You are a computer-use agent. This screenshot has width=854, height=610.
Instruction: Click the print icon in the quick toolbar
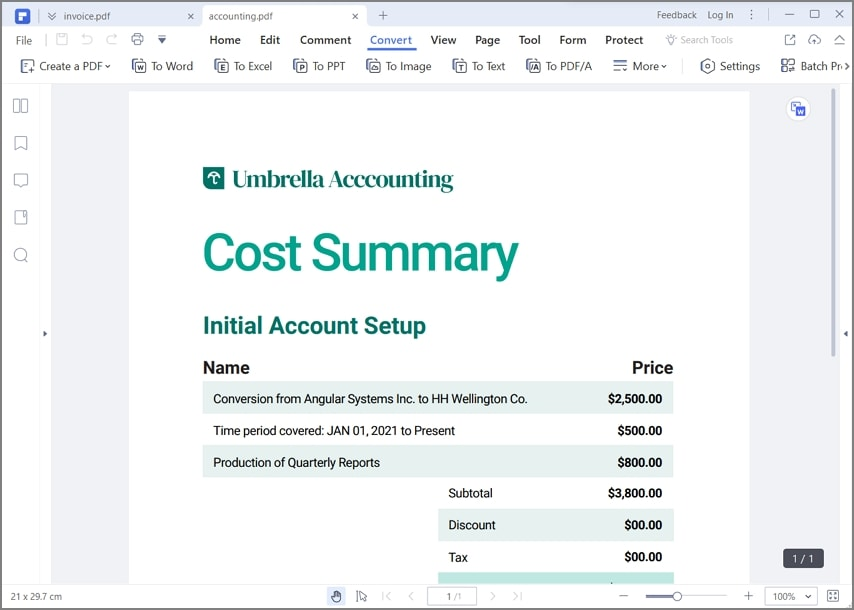tap(137, 40)
